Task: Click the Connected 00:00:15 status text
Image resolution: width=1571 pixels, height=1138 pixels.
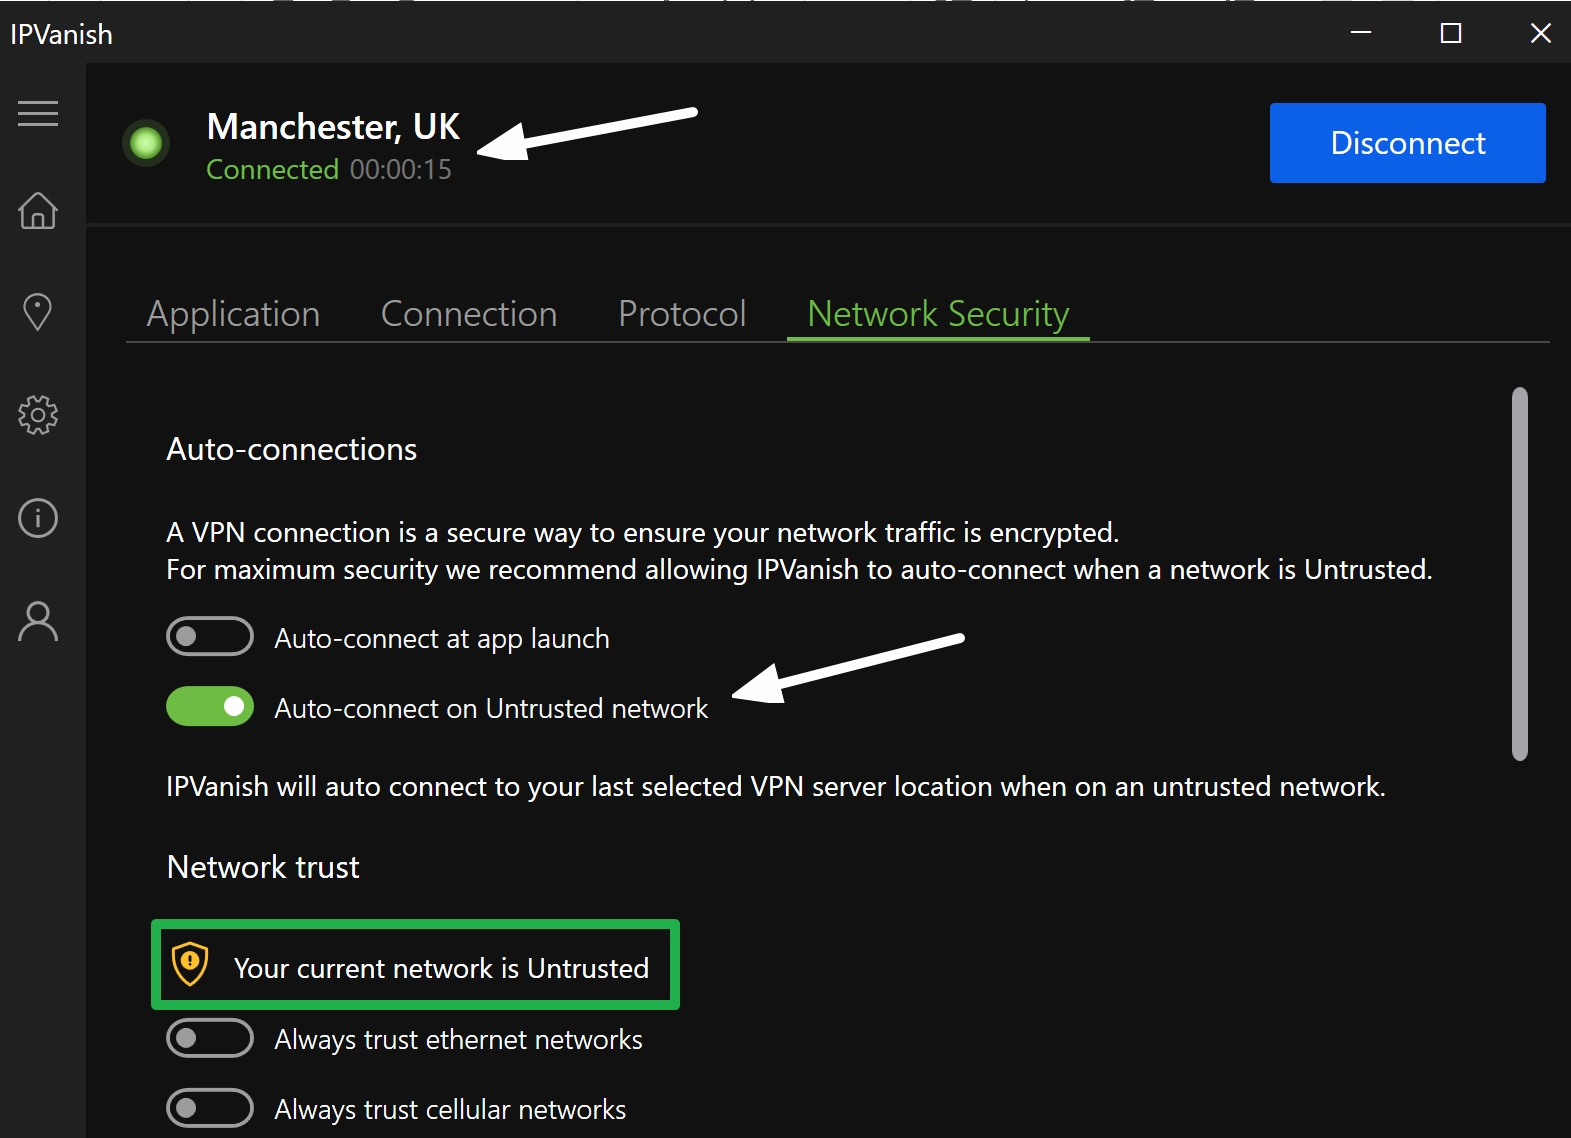Action: (329, 170)
